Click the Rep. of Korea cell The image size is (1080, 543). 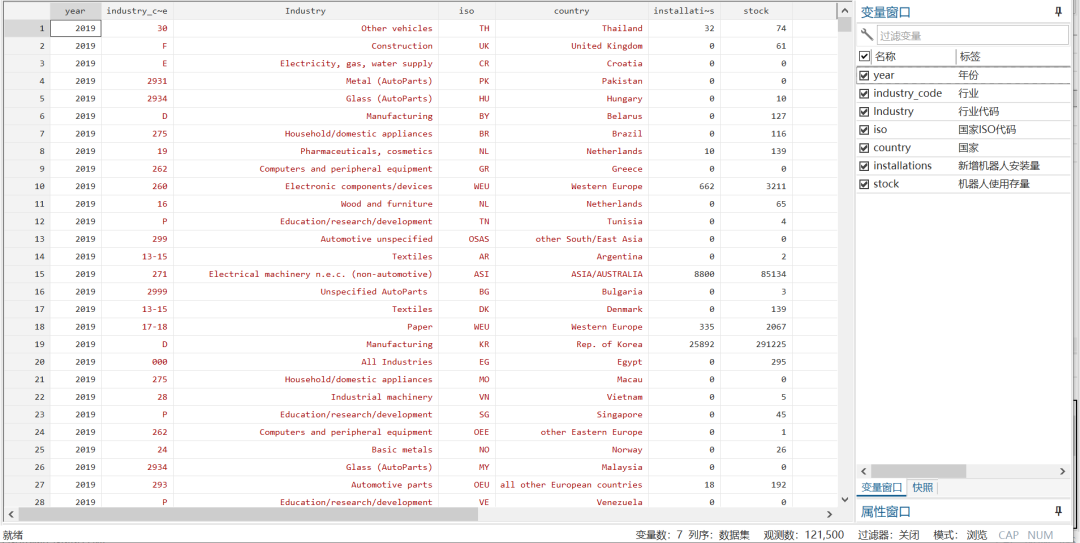[x=572, y=344]
